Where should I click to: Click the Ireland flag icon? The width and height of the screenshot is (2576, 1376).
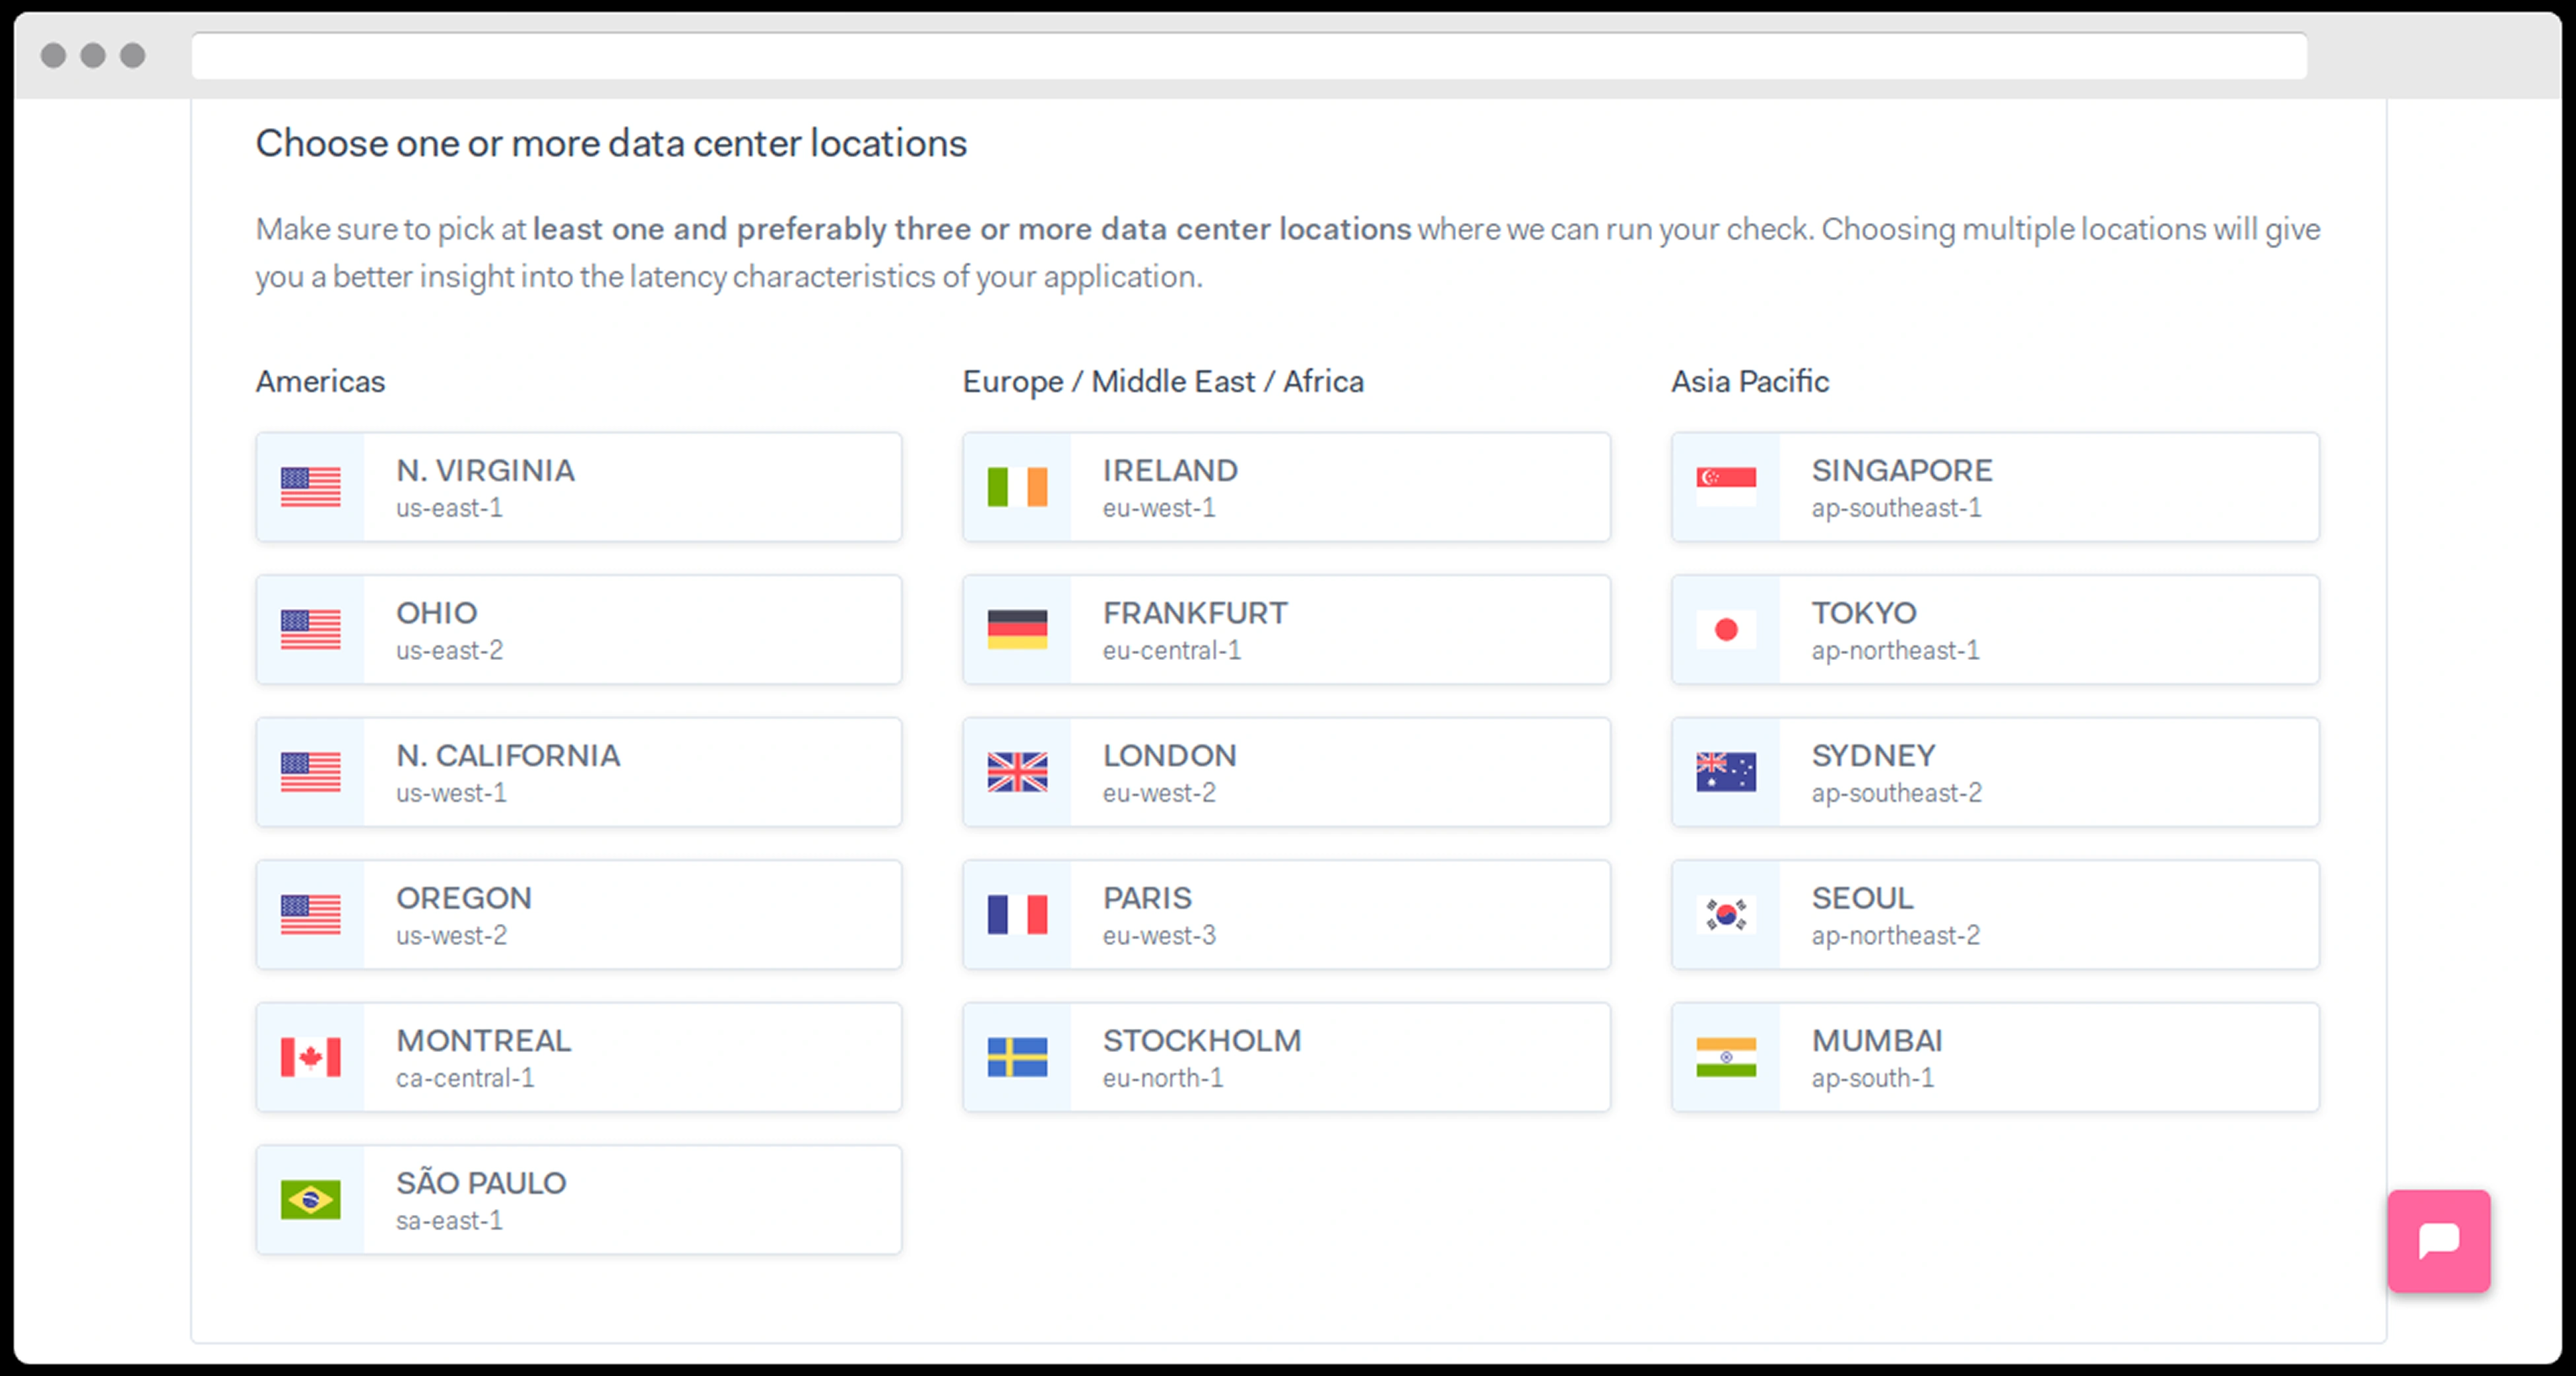click(1017, 487)
